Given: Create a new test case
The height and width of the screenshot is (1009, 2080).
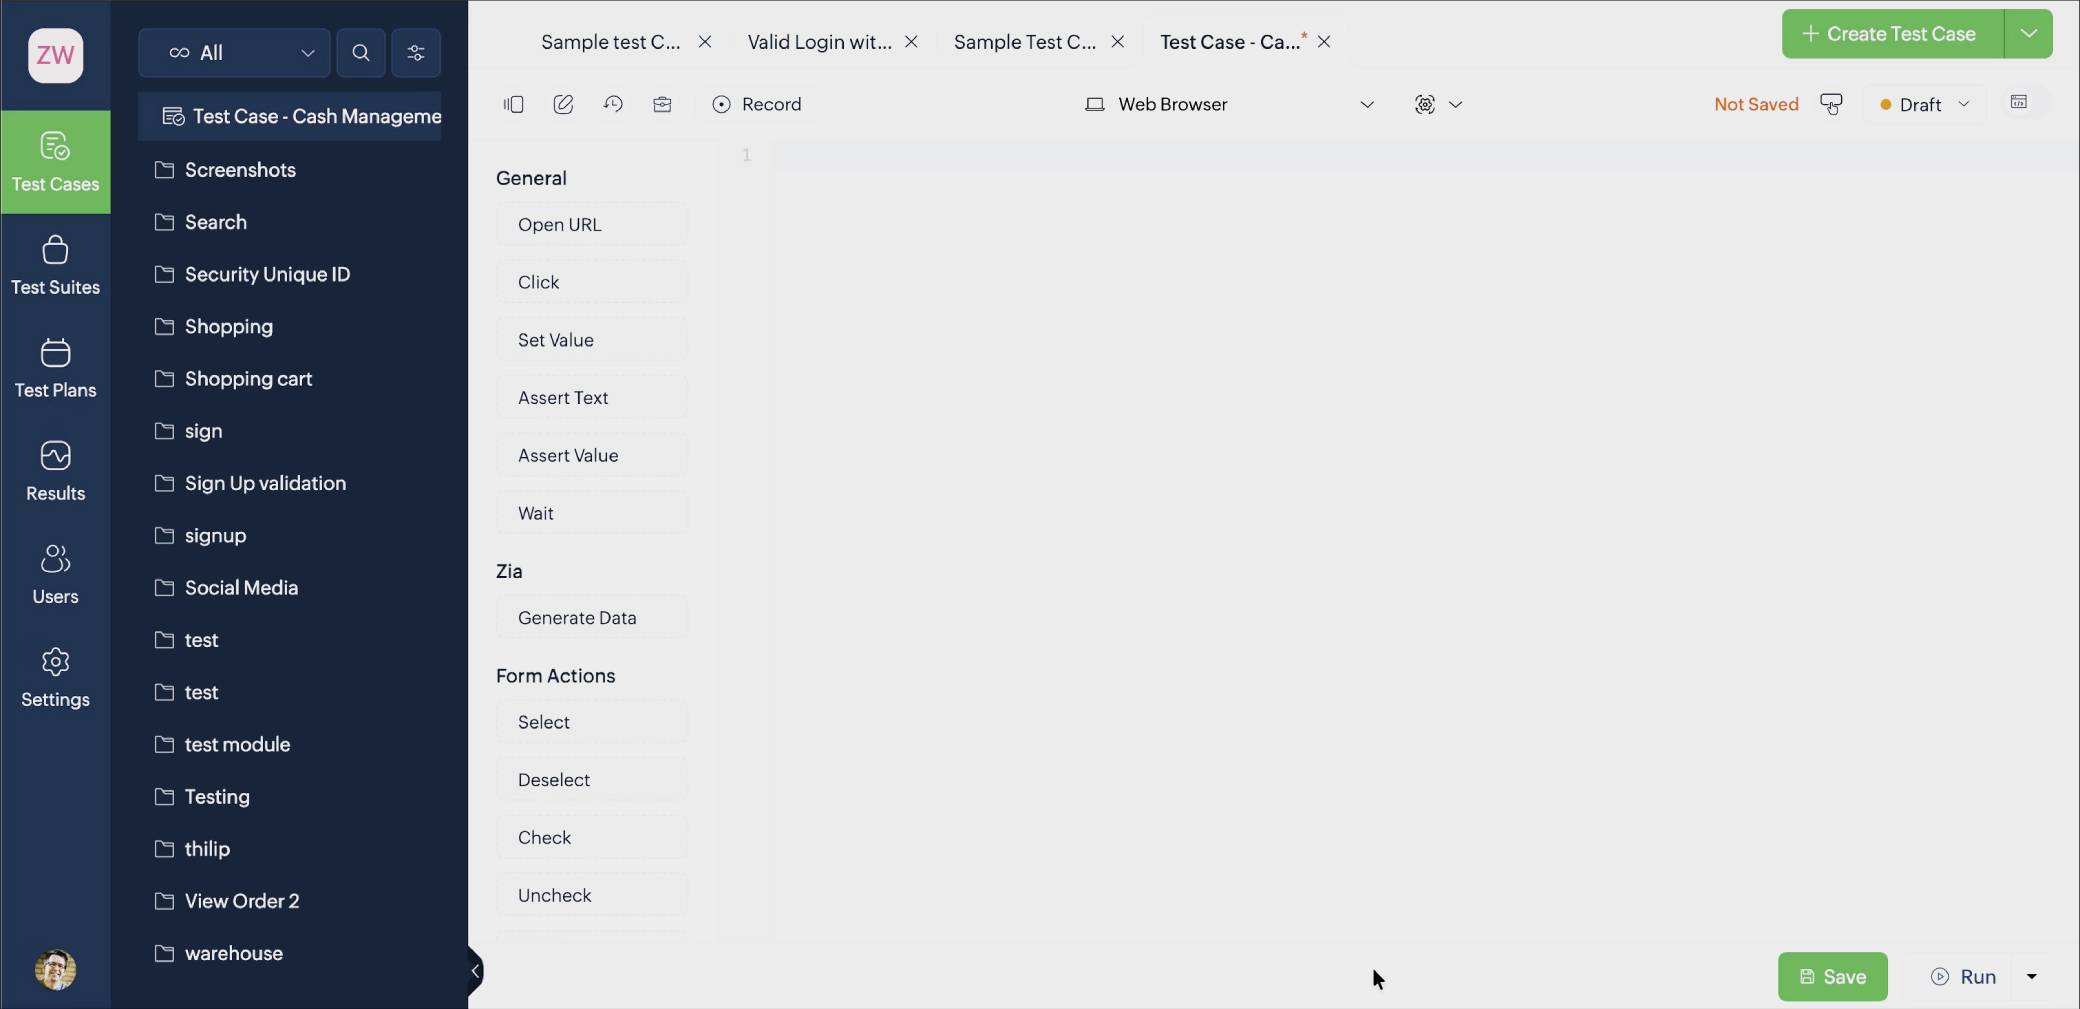Looking at the screenshot, I should [x=1892, y=34].
